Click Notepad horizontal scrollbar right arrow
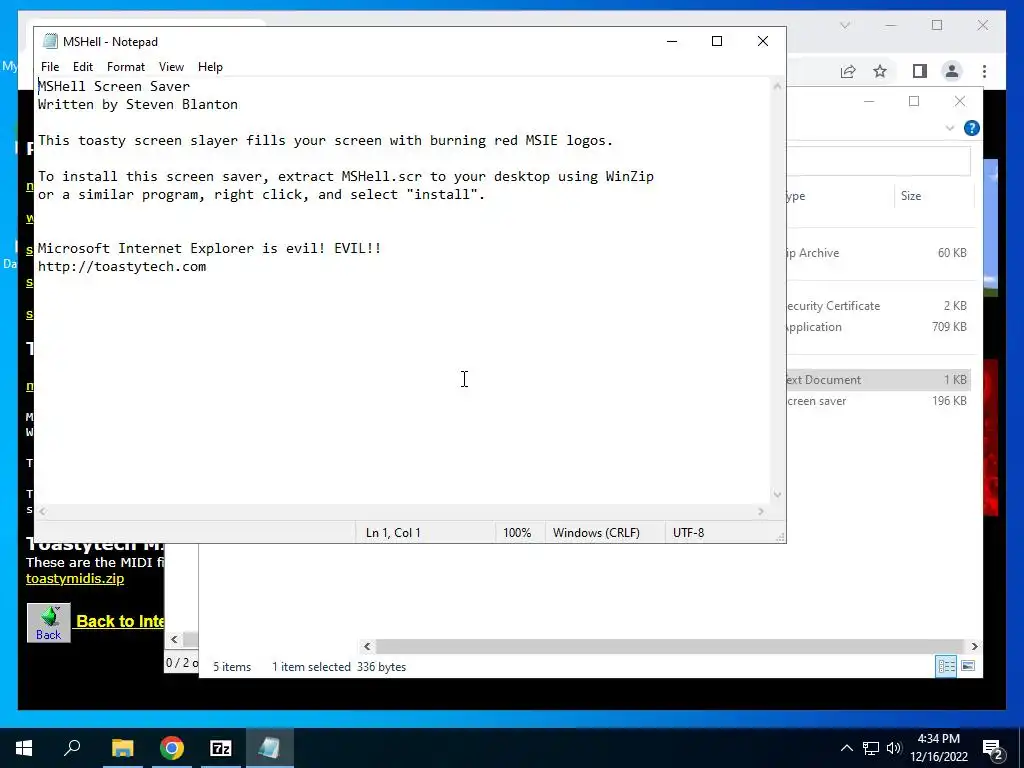 [x=761, y=511]
